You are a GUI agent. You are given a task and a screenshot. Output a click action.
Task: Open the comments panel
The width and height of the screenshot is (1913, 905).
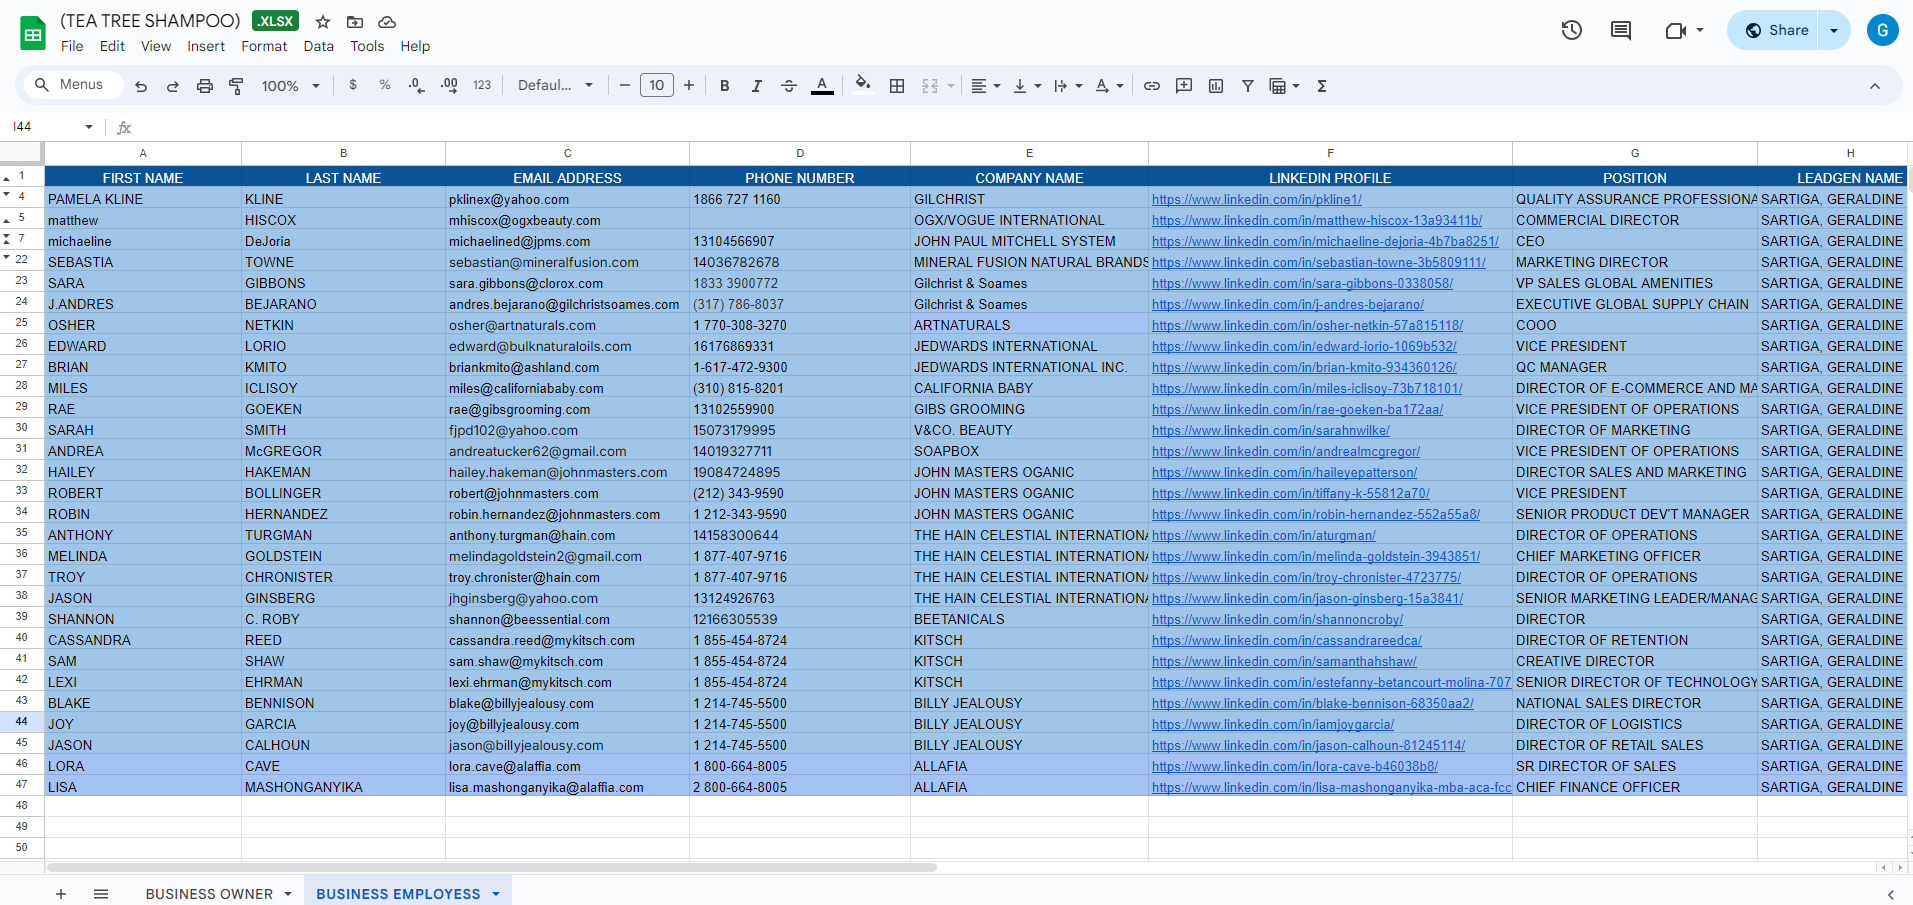pos(1621,30)
